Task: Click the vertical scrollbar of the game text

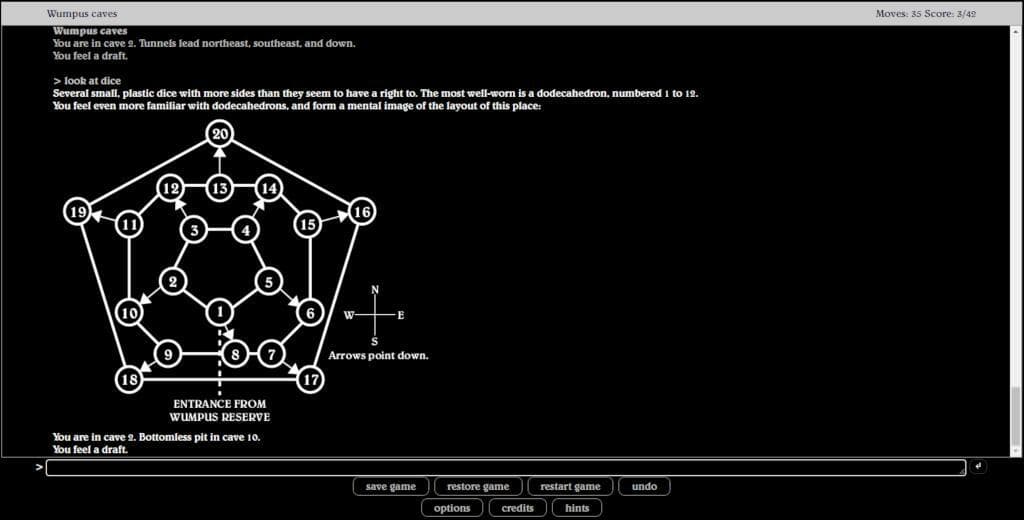Action: click(x=1016, y=242)
